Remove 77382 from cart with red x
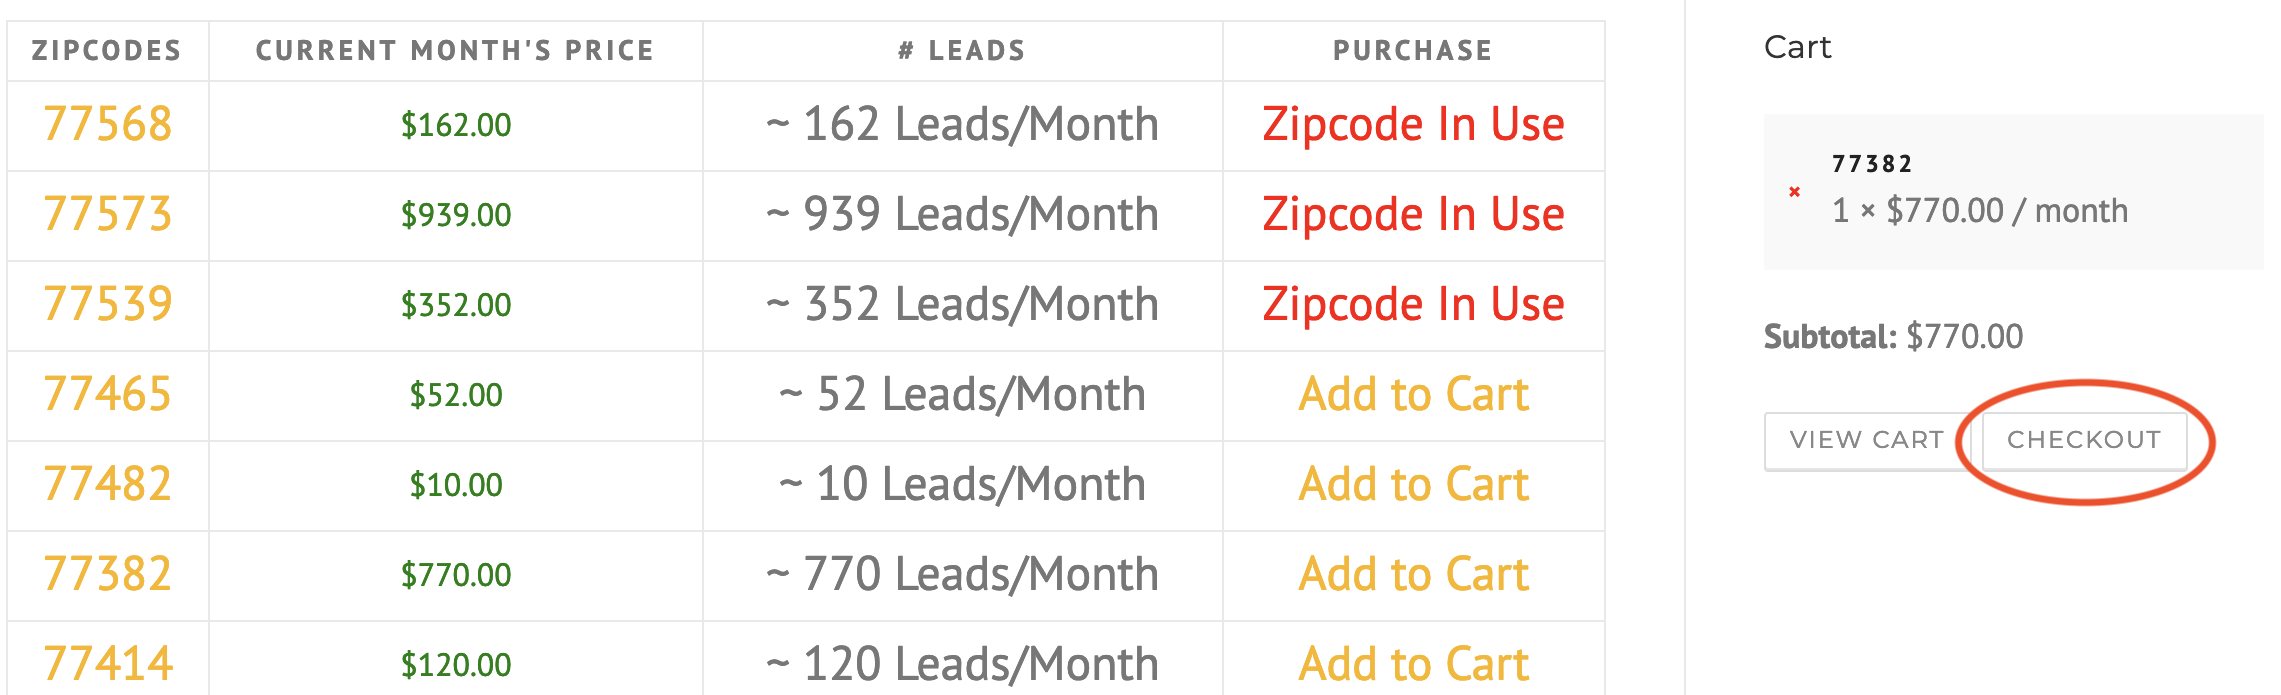This screenshot has height=695, width=2281. click(x=1795, y=191)
